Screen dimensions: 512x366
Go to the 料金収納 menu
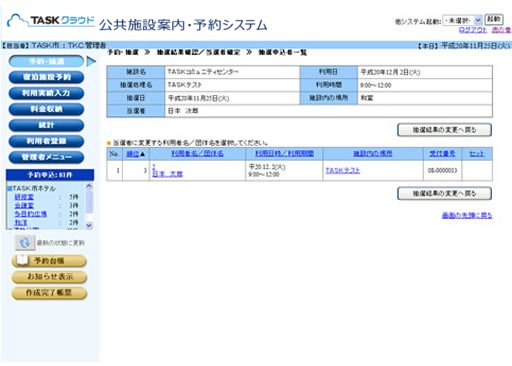click(x=46, y=109)
